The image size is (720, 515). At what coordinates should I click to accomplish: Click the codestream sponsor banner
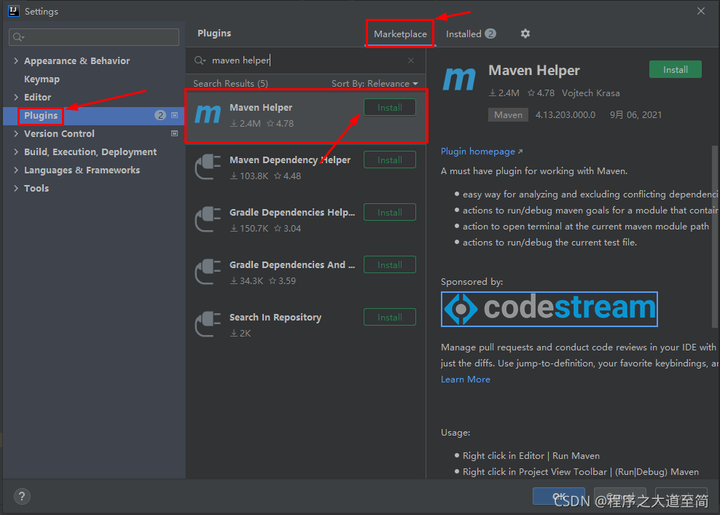coord(549,309)
